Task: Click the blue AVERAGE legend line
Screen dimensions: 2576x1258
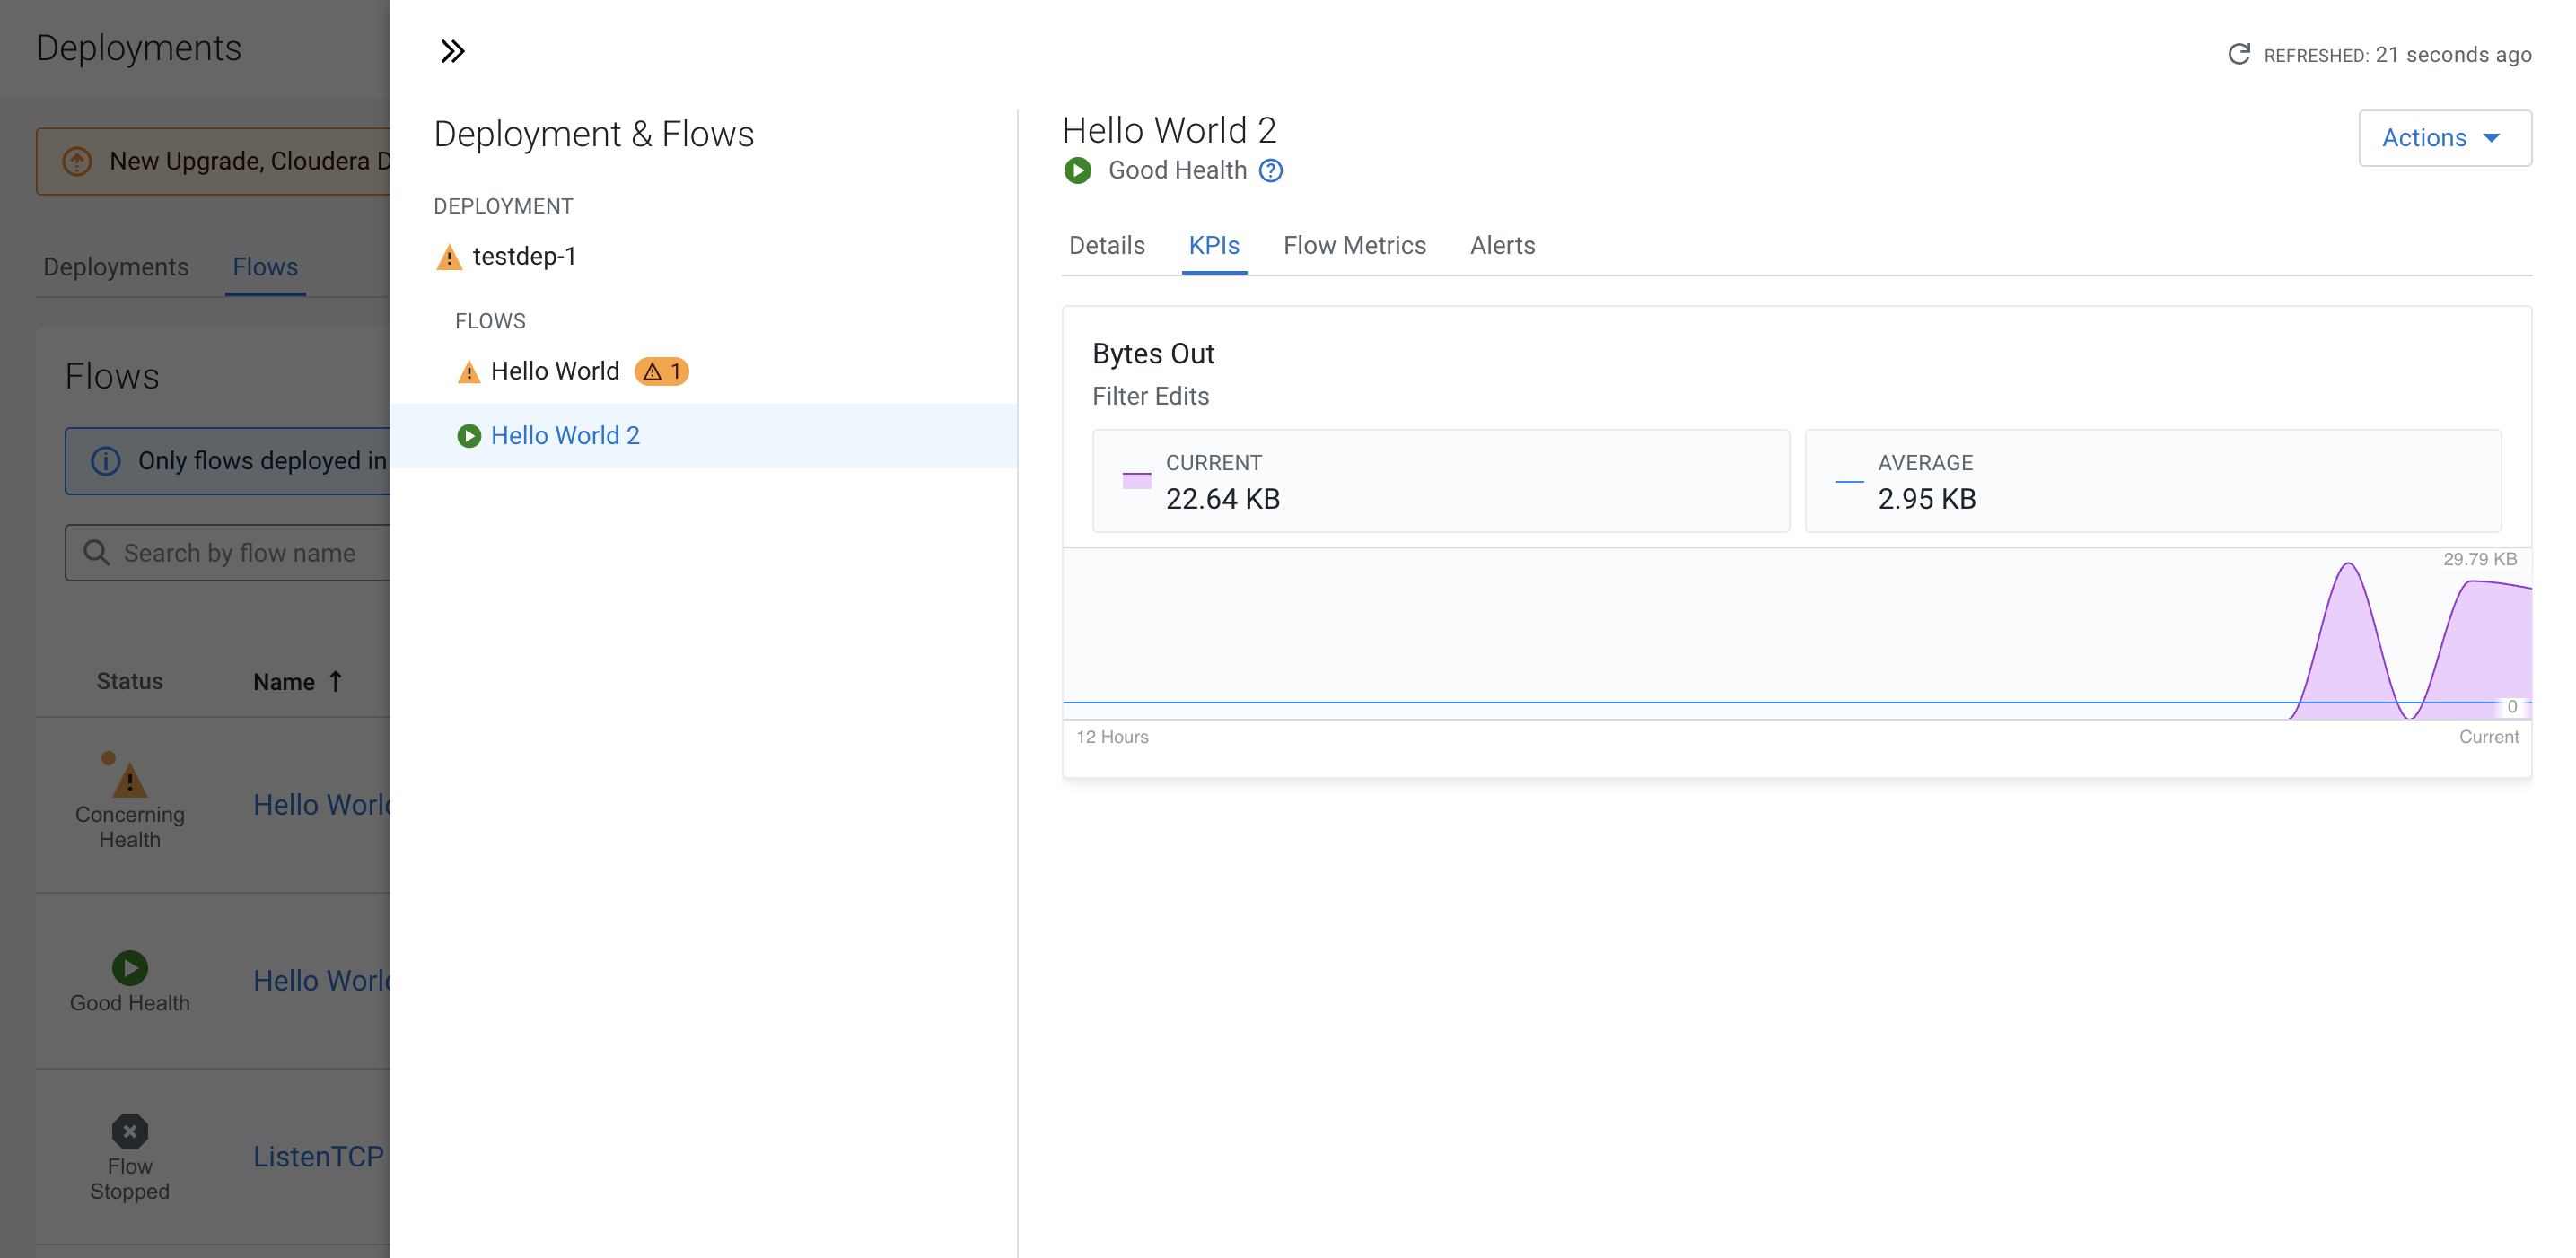Action: (x=1848, y=481)
